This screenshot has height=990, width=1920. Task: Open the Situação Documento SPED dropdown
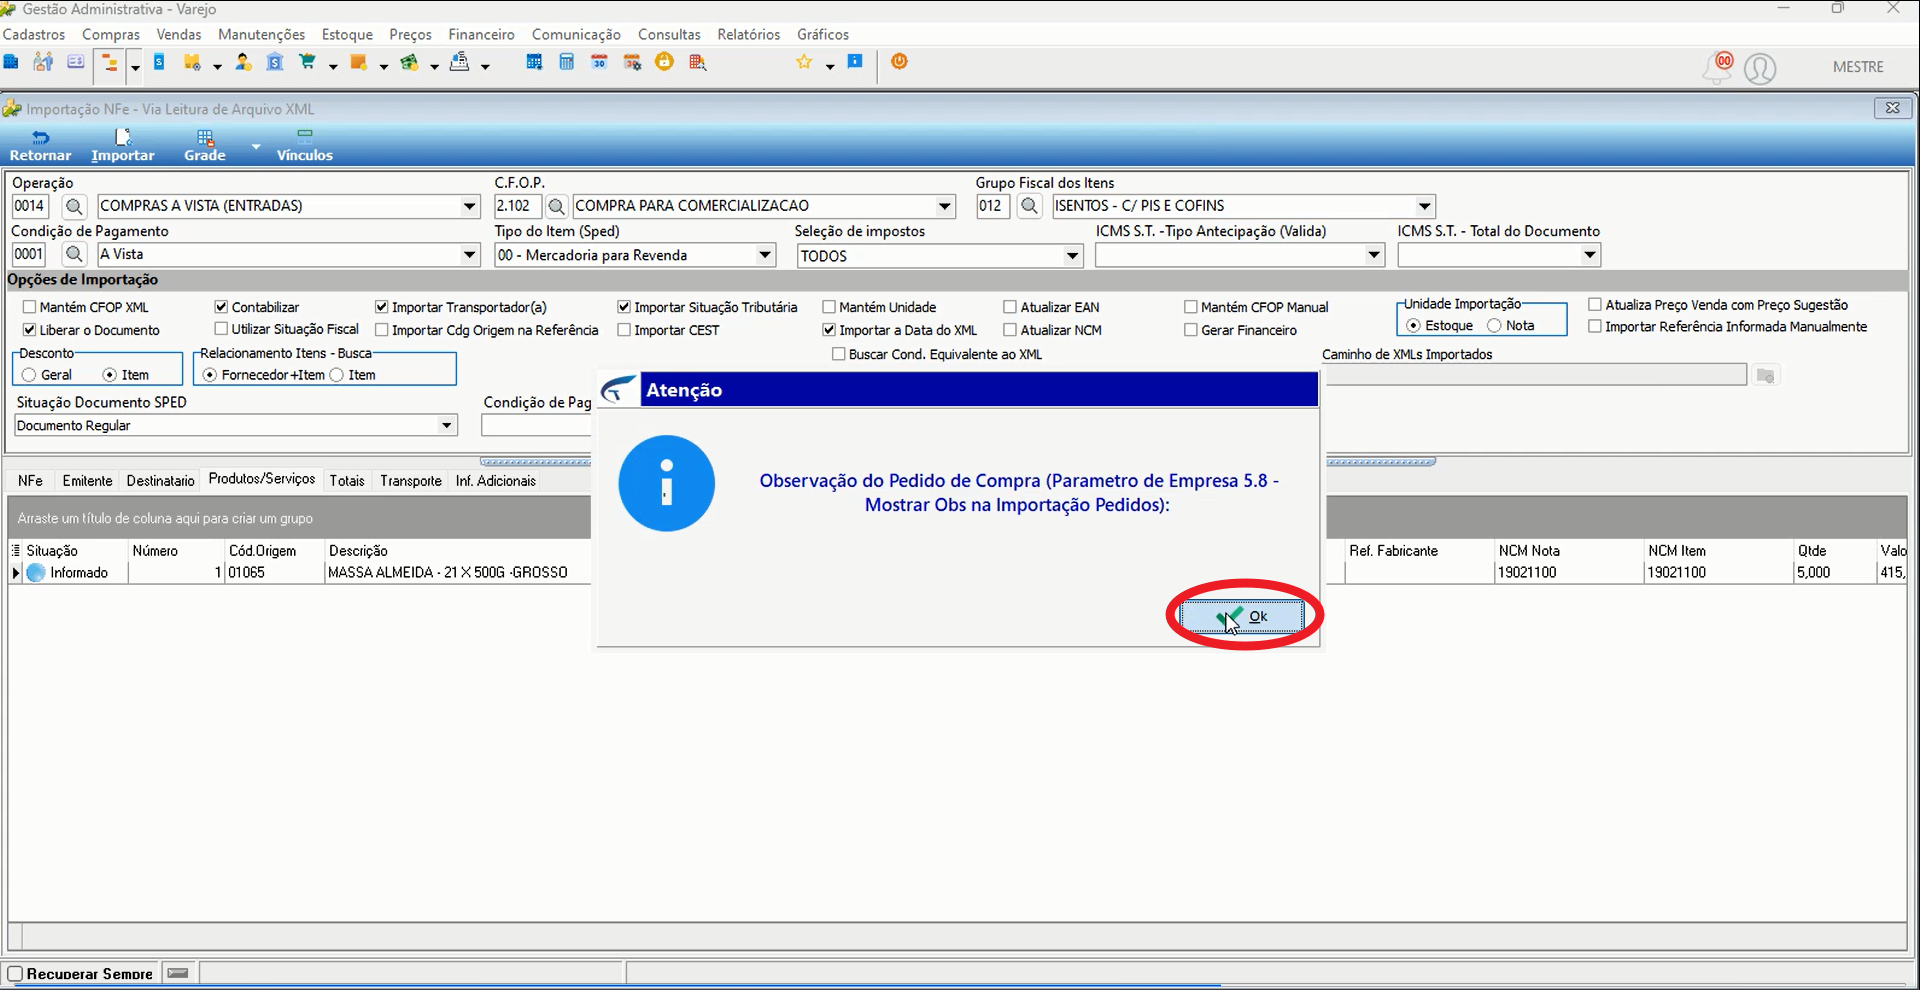tap(447, 426)
